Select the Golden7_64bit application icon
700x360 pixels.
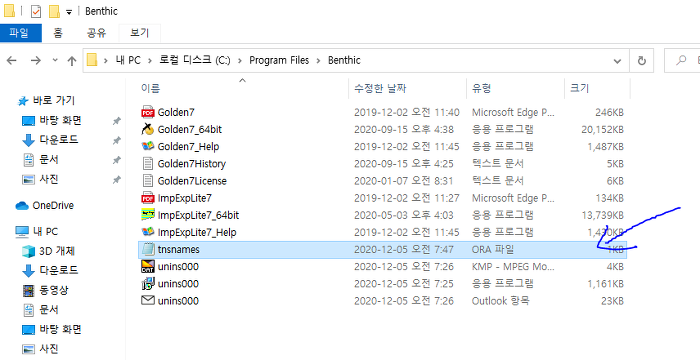[x=148, y=129]
